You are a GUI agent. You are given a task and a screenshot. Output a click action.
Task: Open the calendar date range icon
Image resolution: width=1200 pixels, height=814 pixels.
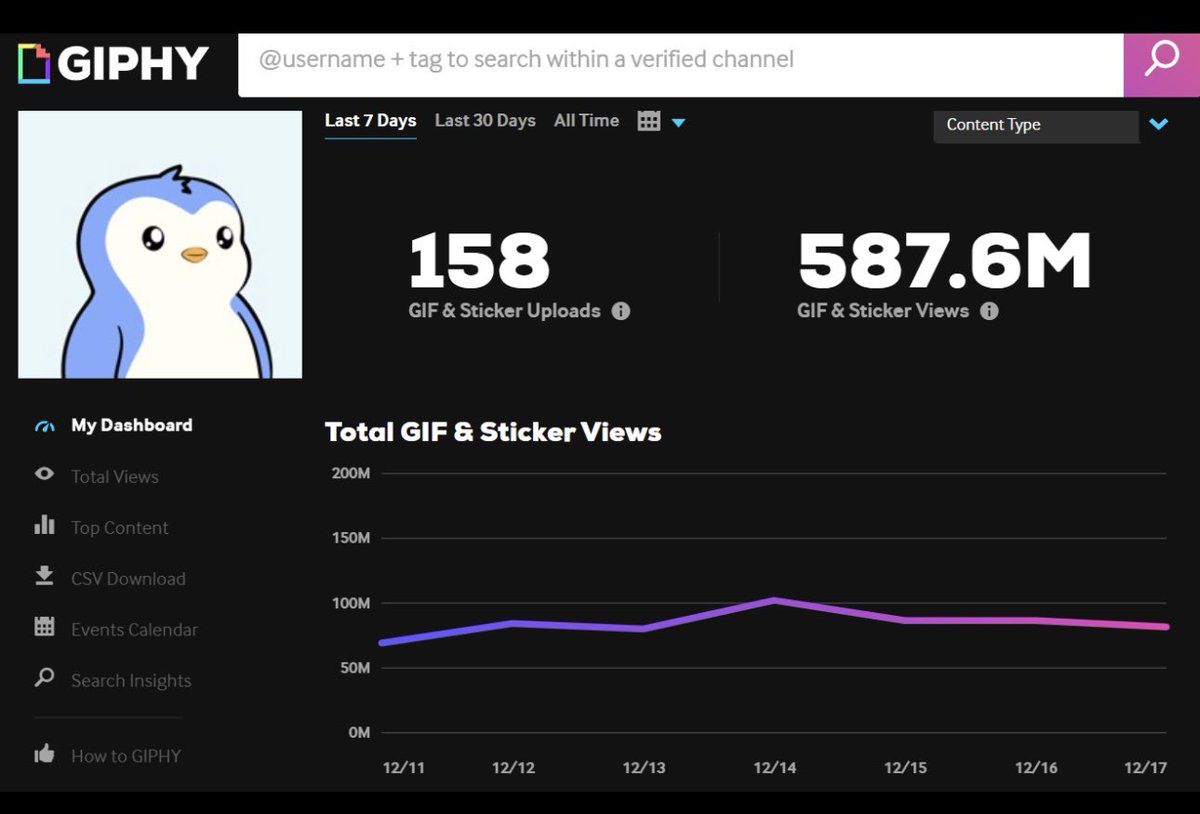click(649, 122)
